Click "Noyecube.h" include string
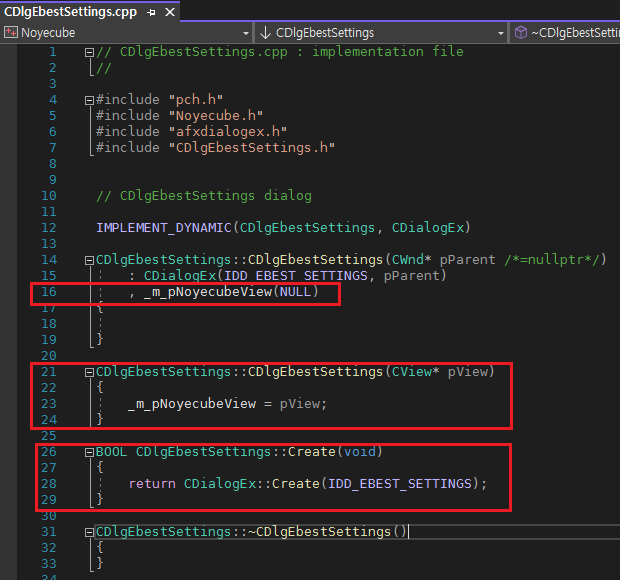621x580 pixels. click(x=215, y=116)
